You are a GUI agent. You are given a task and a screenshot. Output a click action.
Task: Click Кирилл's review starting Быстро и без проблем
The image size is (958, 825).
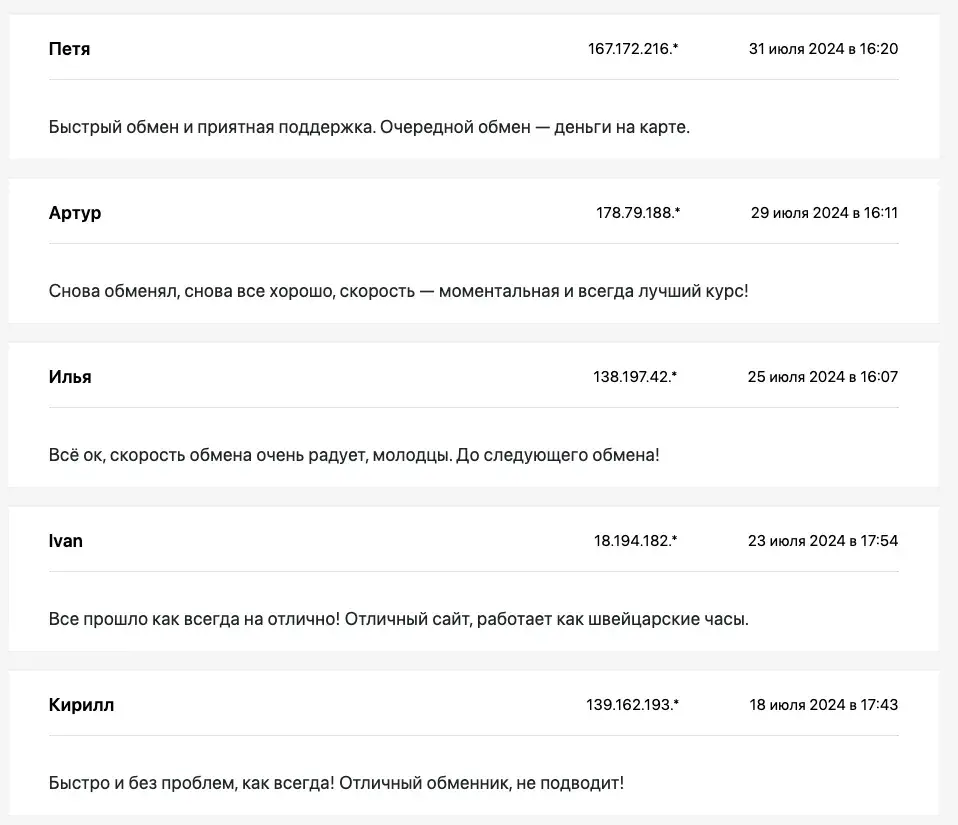(336, 783)
